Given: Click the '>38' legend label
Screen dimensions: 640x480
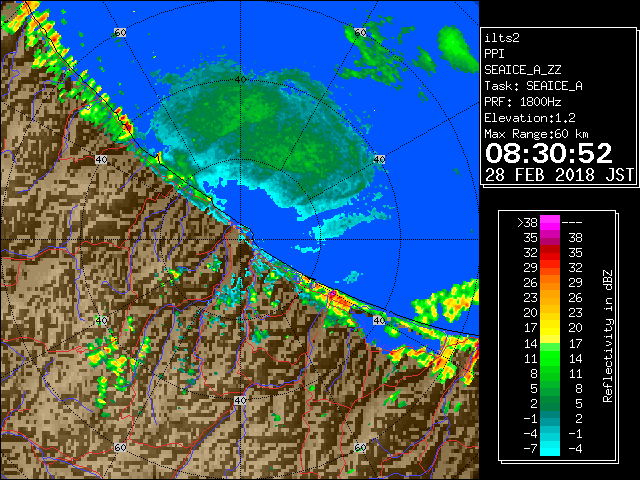Looking at the screenshot, I should pyautogui.click(x=527, y=223).
